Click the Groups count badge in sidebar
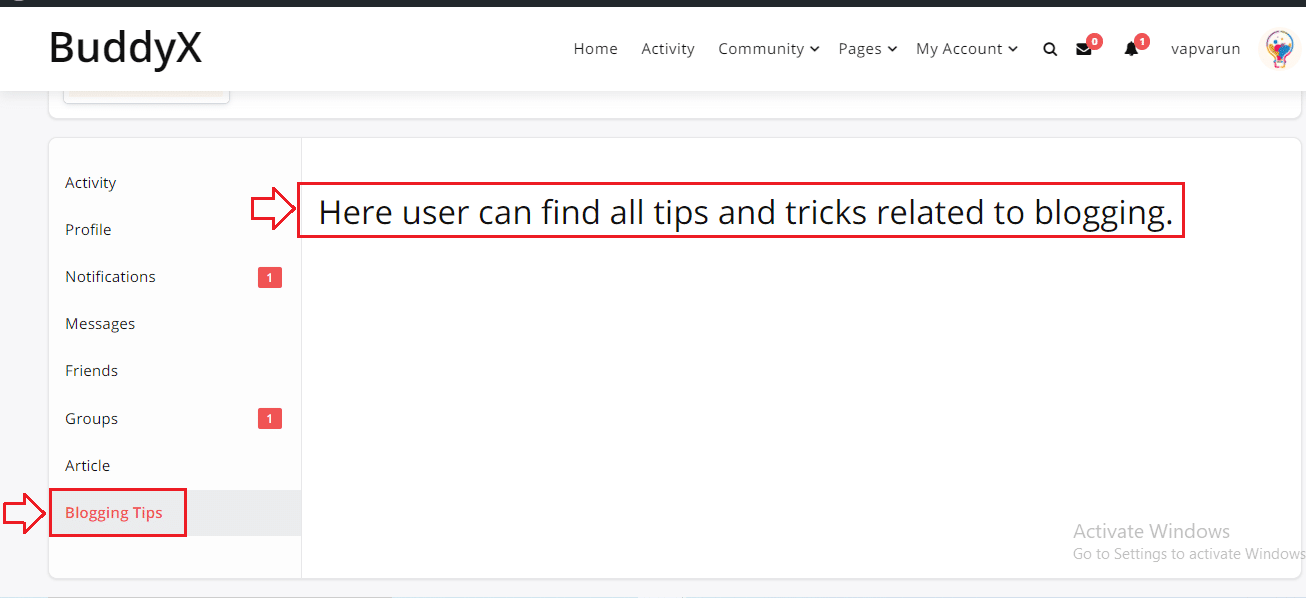Image resolution: width=1306 pixels, height=598 pixels. tap(270, 419)
